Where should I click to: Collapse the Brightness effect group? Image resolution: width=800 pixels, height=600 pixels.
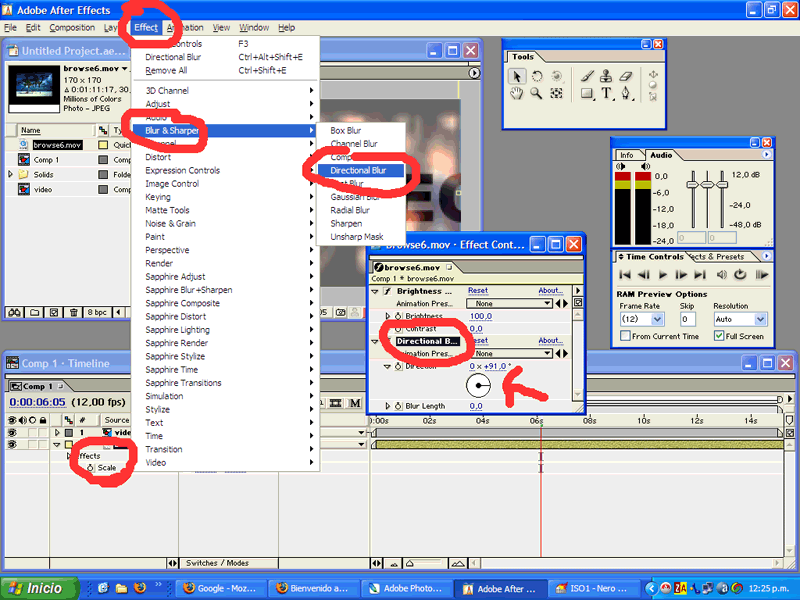pyautogui.click(x=375, y=291)
